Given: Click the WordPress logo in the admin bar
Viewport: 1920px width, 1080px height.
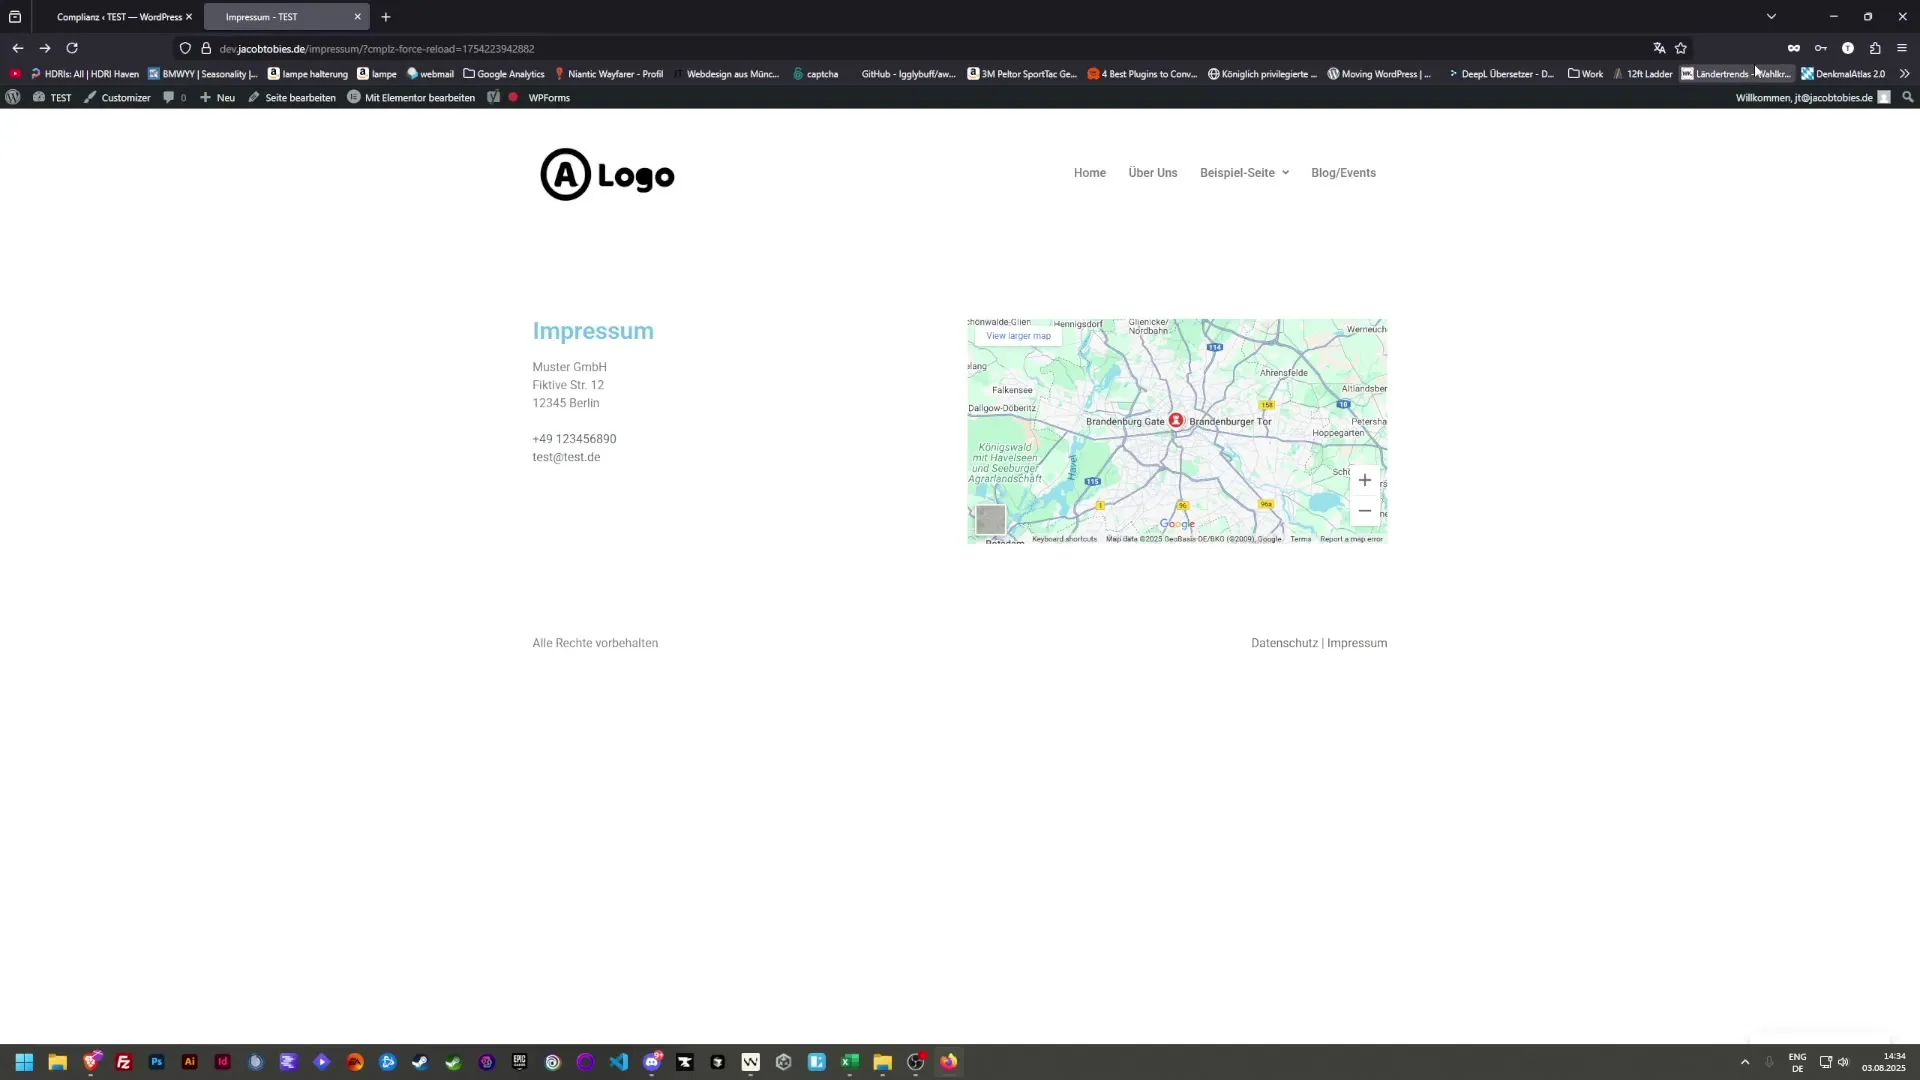Looking at the screenshot, I should coord(13,97).
